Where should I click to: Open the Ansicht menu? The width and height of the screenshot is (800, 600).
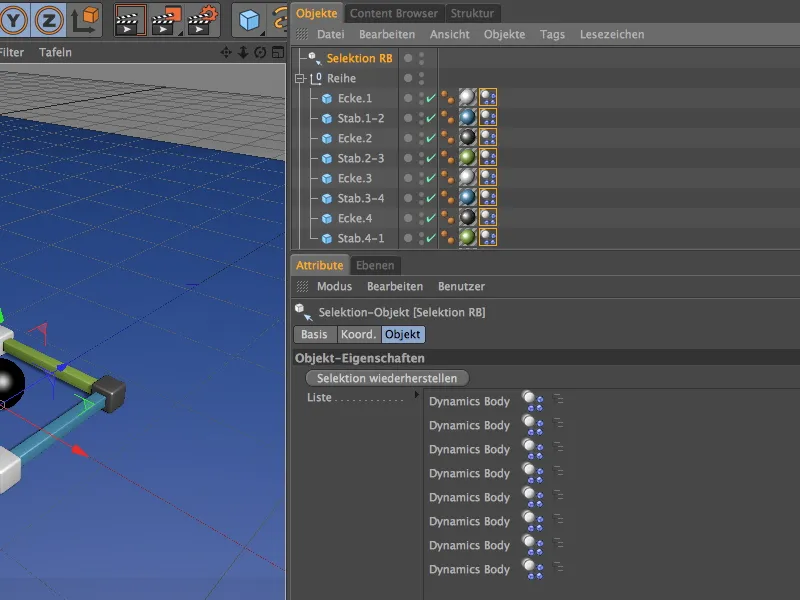point(449,34)
